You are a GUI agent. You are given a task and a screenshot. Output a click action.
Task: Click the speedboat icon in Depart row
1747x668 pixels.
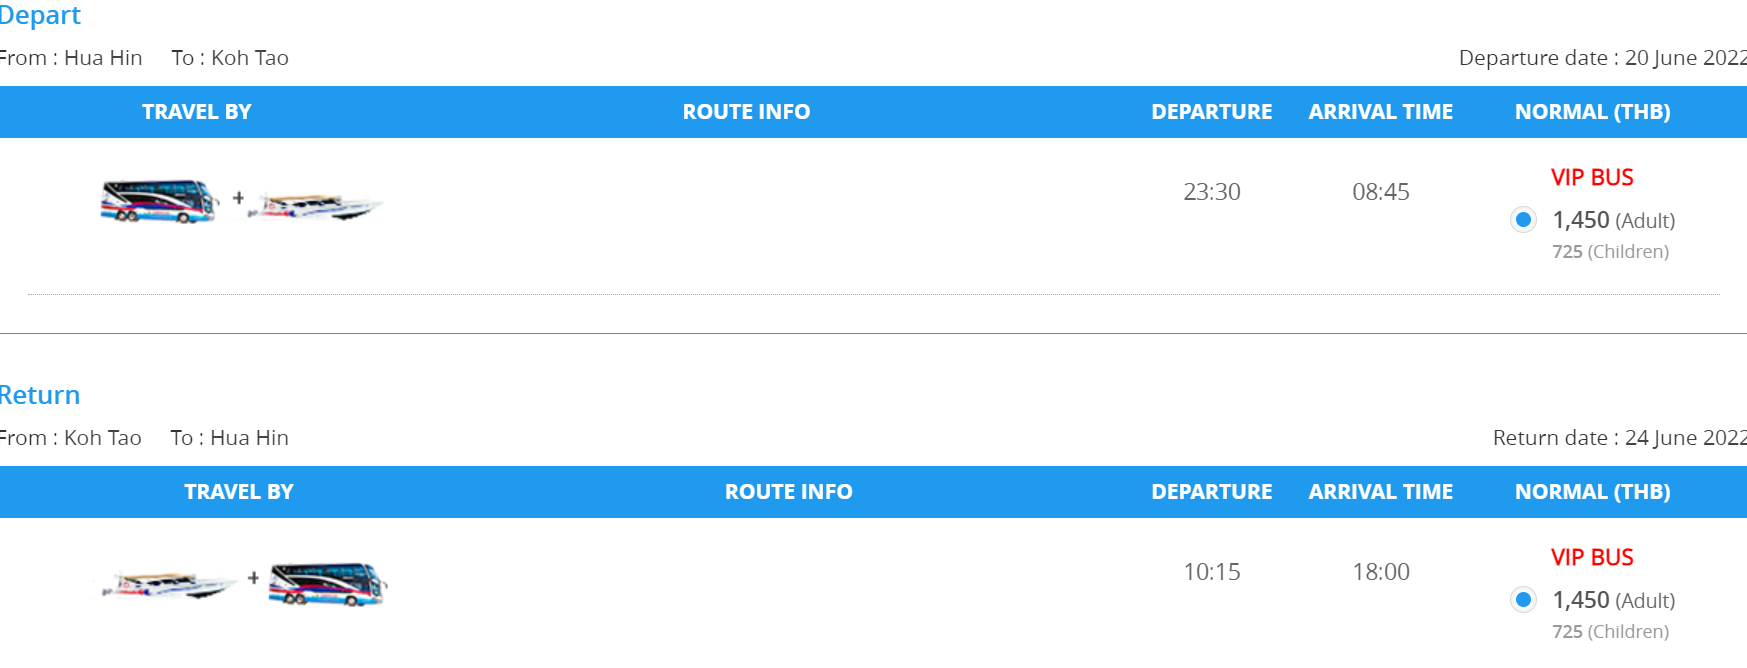(x=316, y=207)
